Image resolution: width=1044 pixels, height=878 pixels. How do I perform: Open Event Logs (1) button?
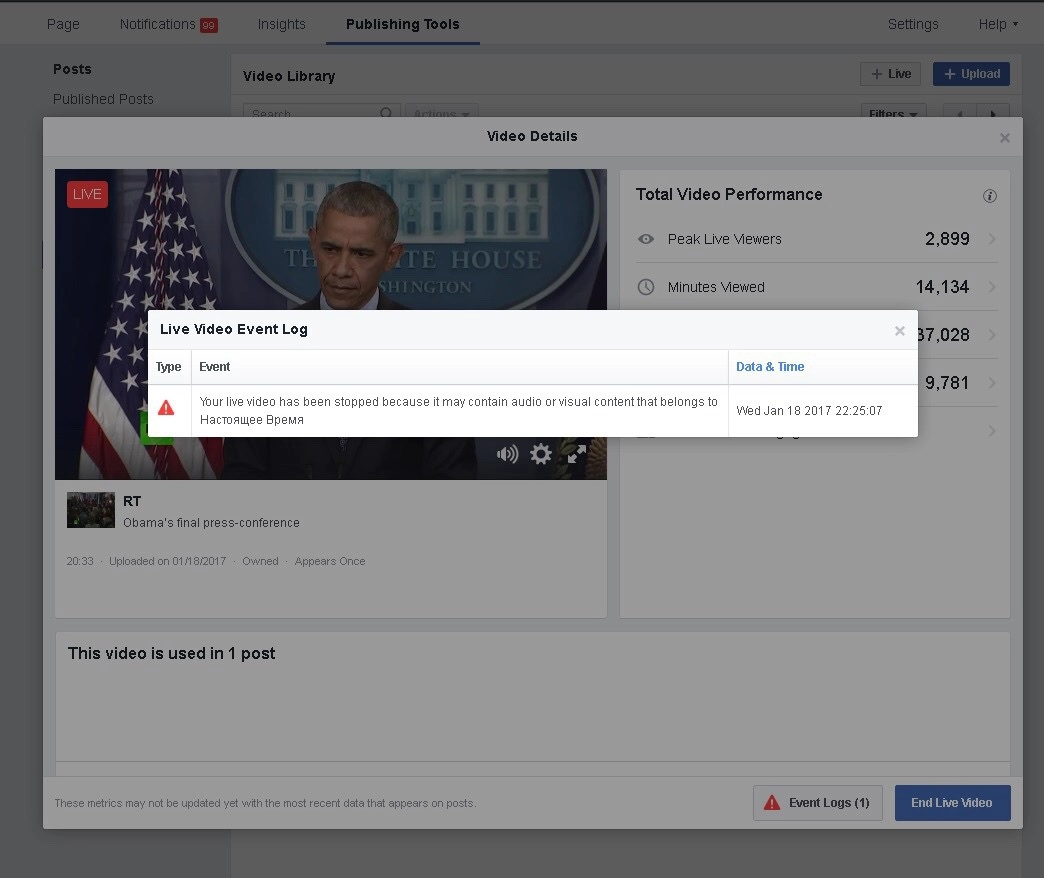point(817,802)
